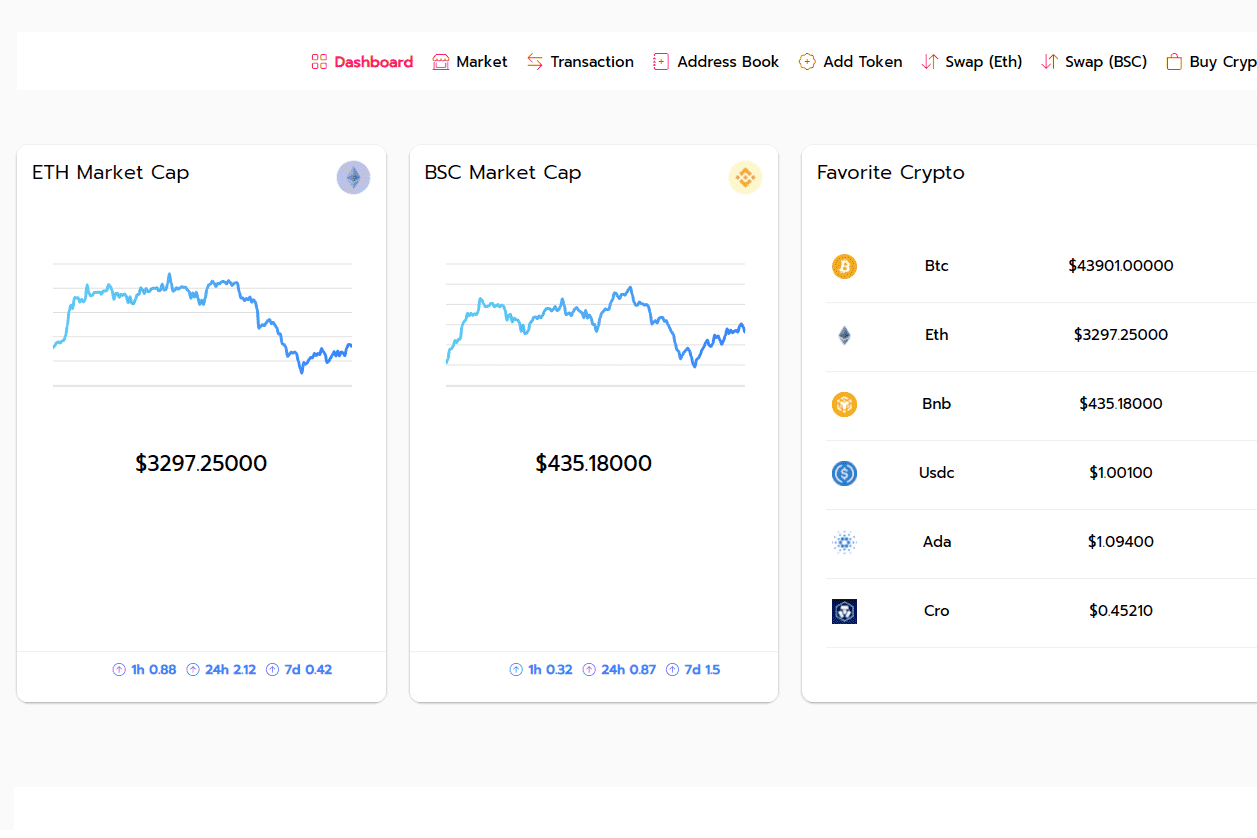Click the 24h 0.87 indicator on BSC card
The image size is (1257, 838).
coord(619,669)
